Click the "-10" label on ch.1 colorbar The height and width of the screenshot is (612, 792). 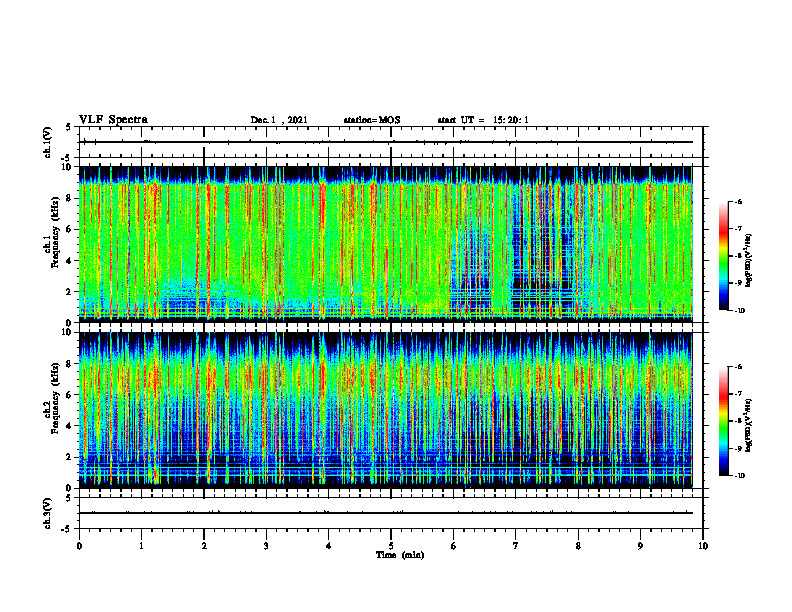click(x=740, y=311)
